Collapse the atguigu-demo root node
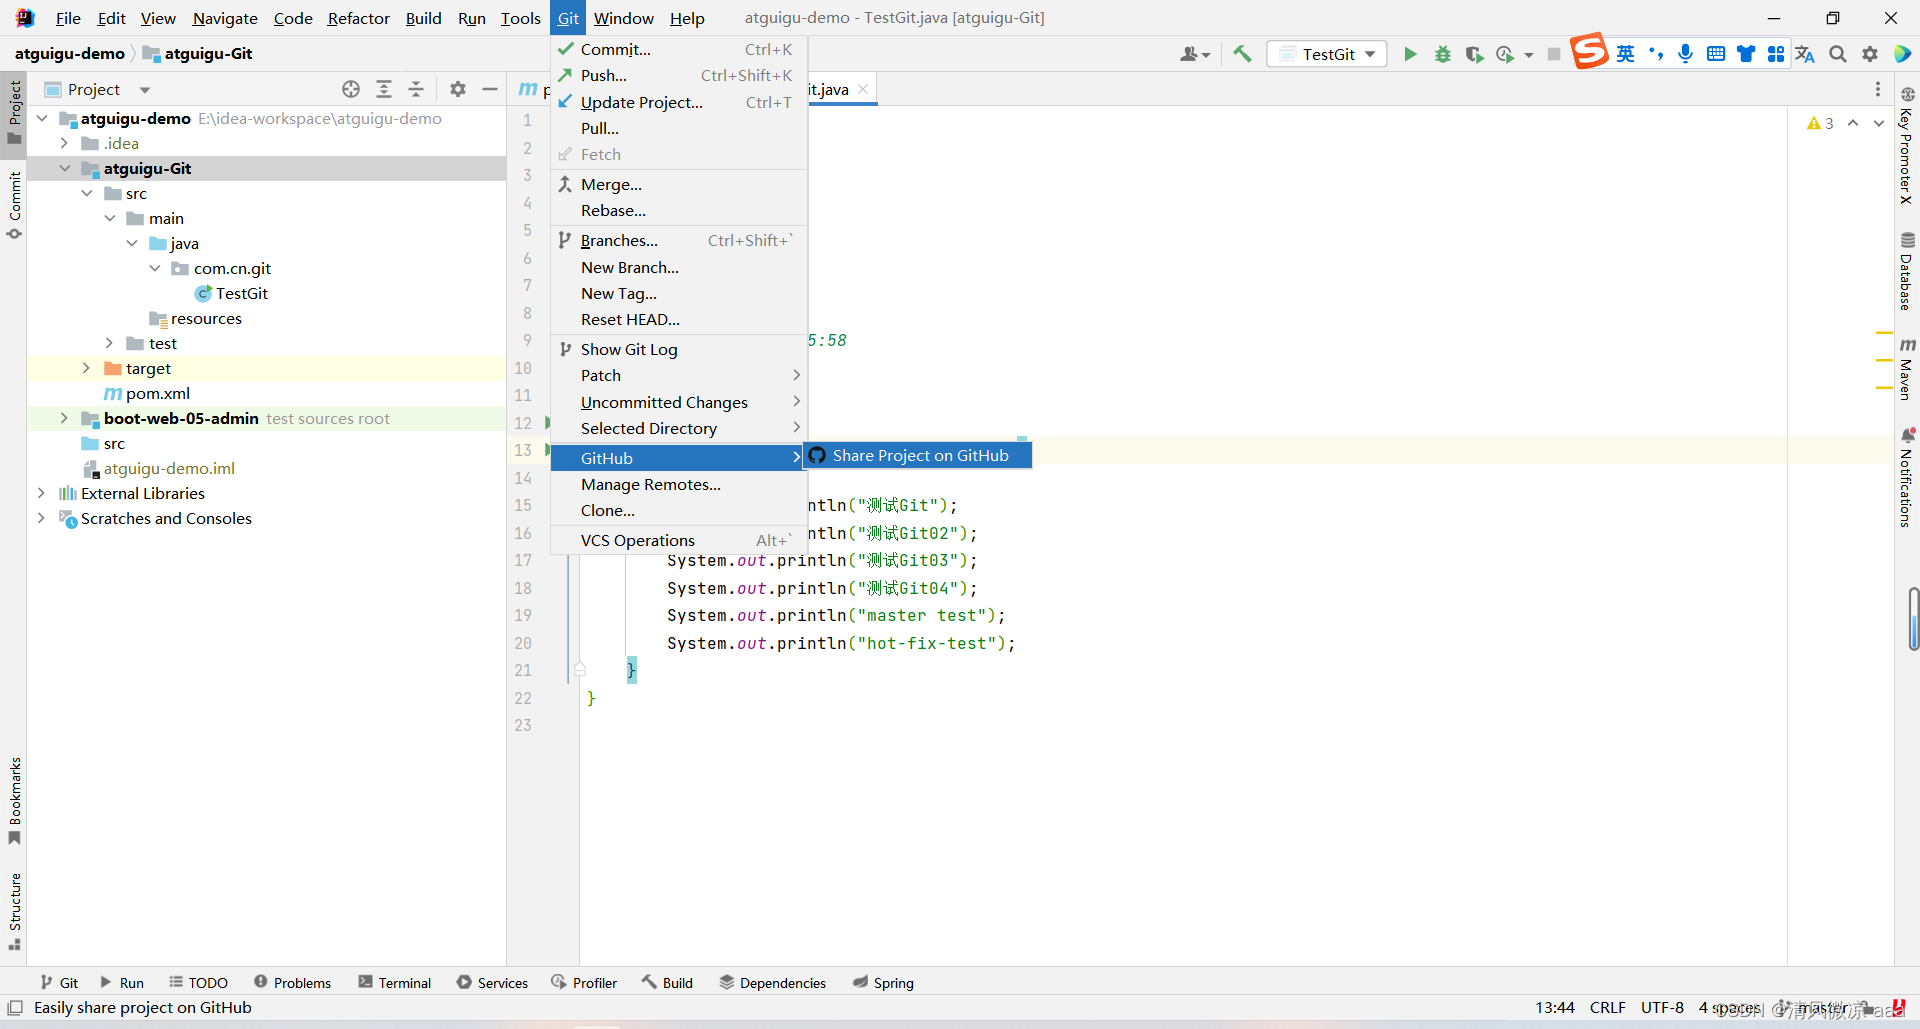Screen dimensions: 1920x1029 pos(42,118)
